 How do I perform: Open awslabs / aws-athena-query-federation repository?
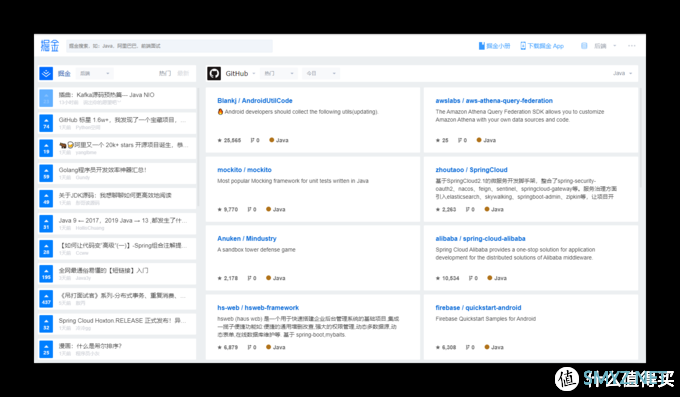tap(494, 101)
